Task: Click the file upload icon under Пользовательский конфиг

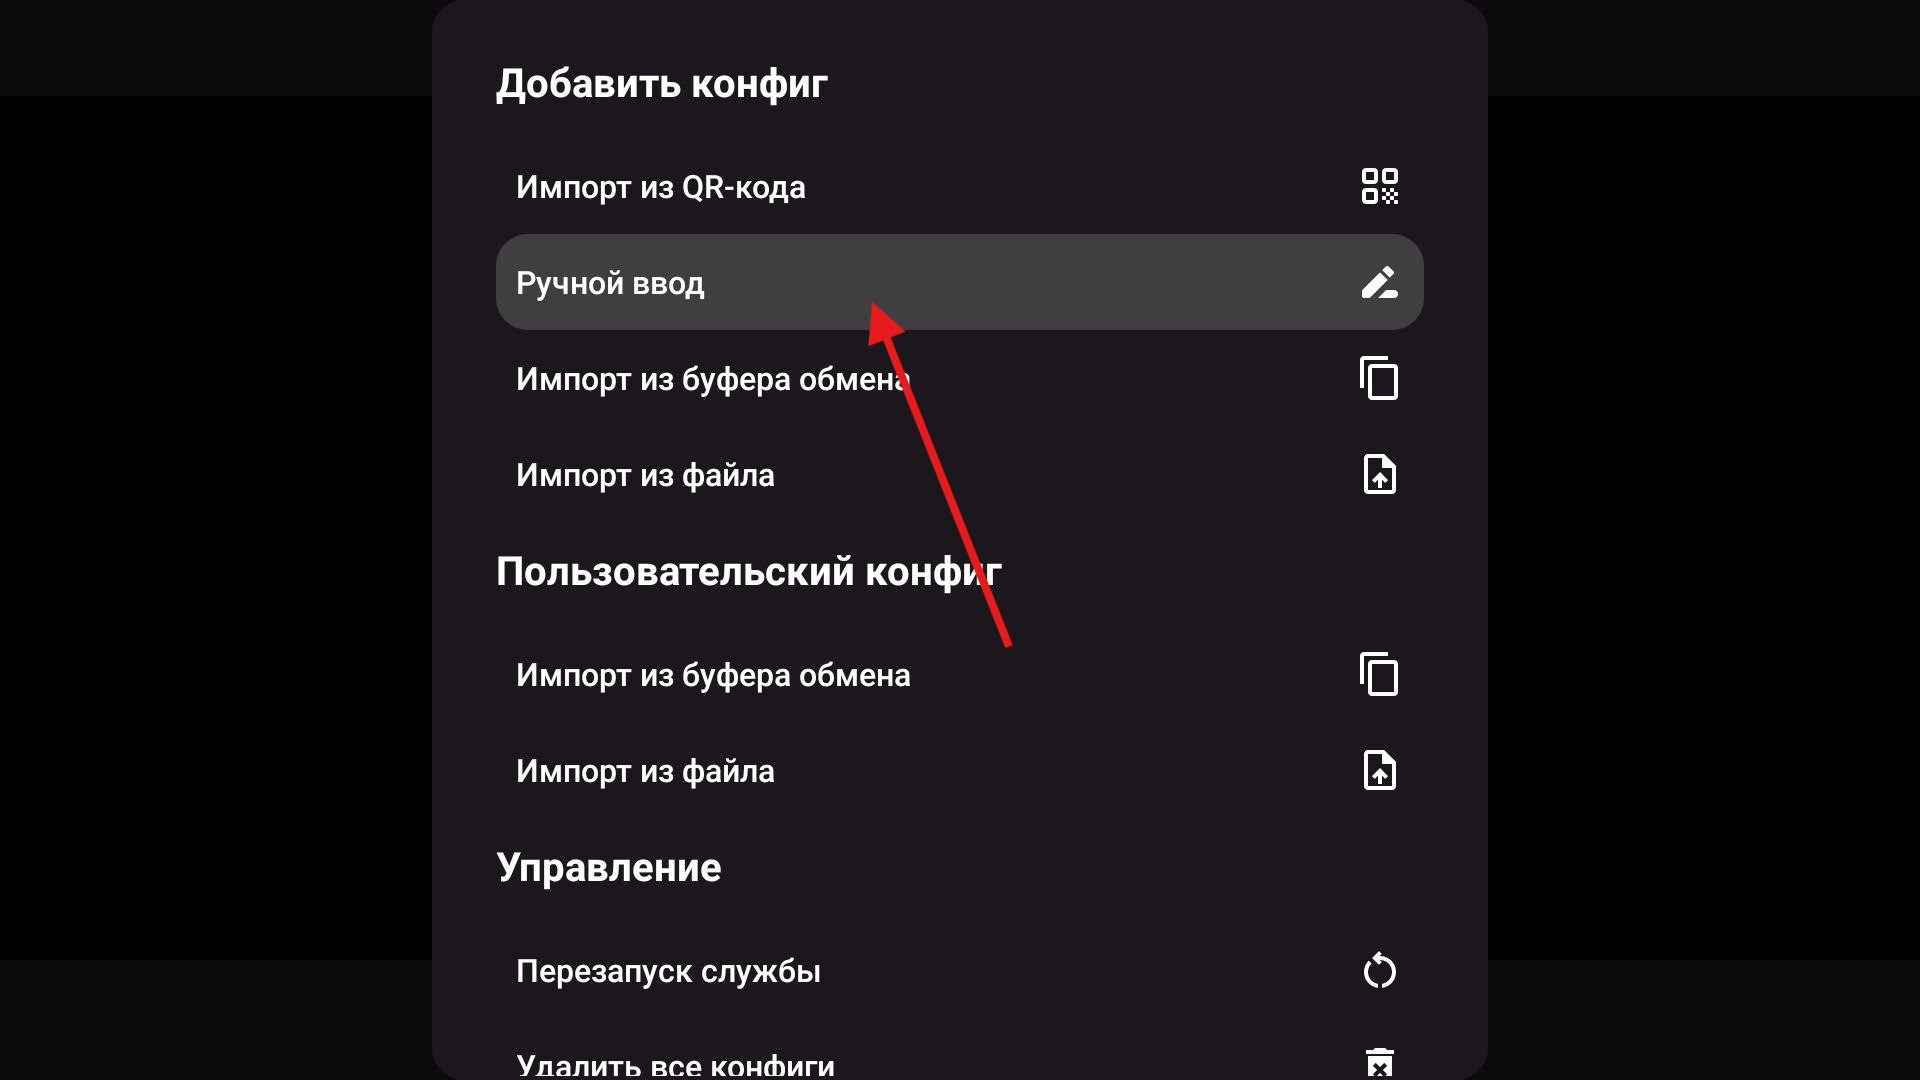Action: (1380, 770)
